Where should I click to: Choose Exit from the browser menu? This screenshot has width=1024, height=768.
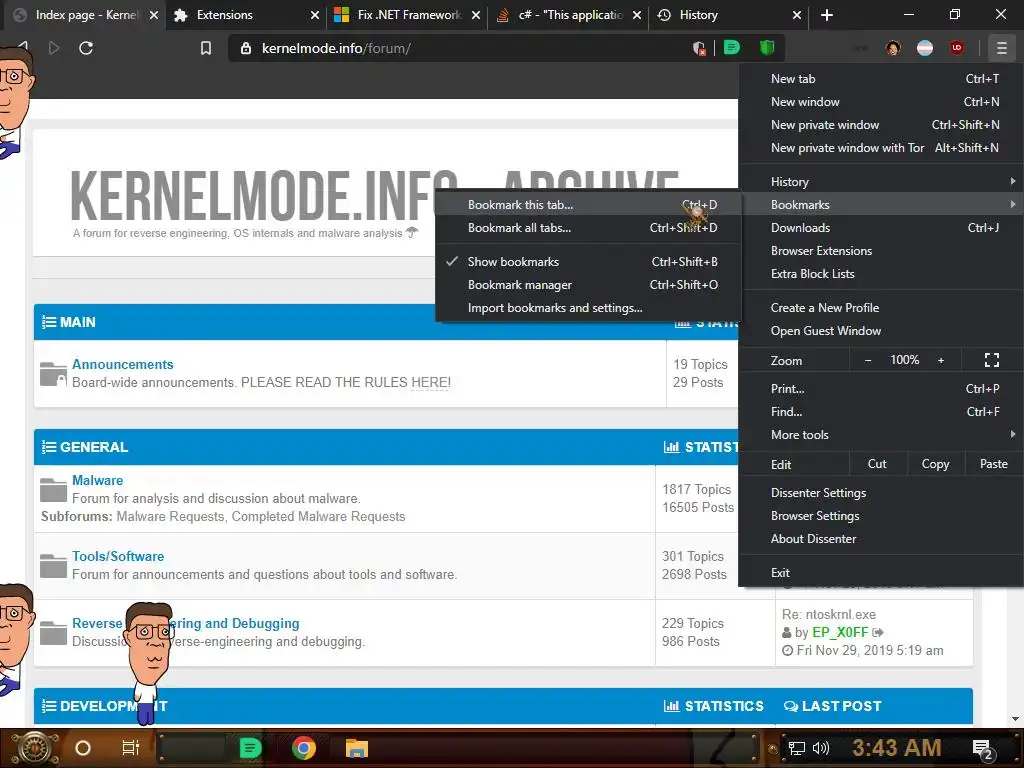tap(881, 572)
